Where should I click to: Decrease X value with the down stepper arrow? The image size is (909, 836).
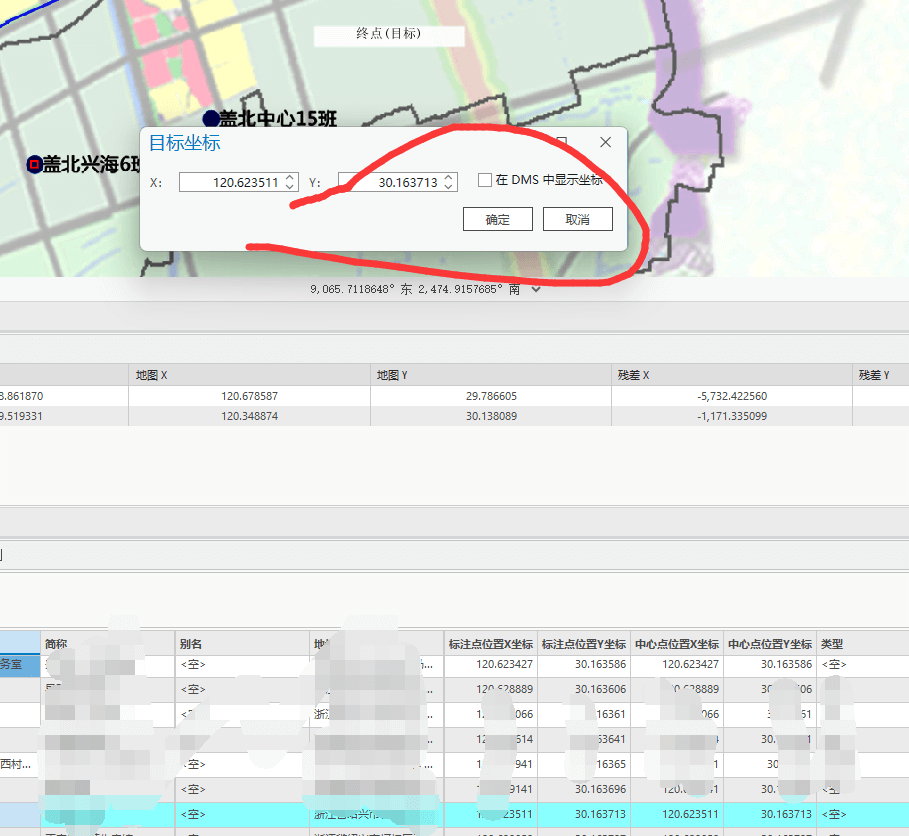(x=290, y=187)
